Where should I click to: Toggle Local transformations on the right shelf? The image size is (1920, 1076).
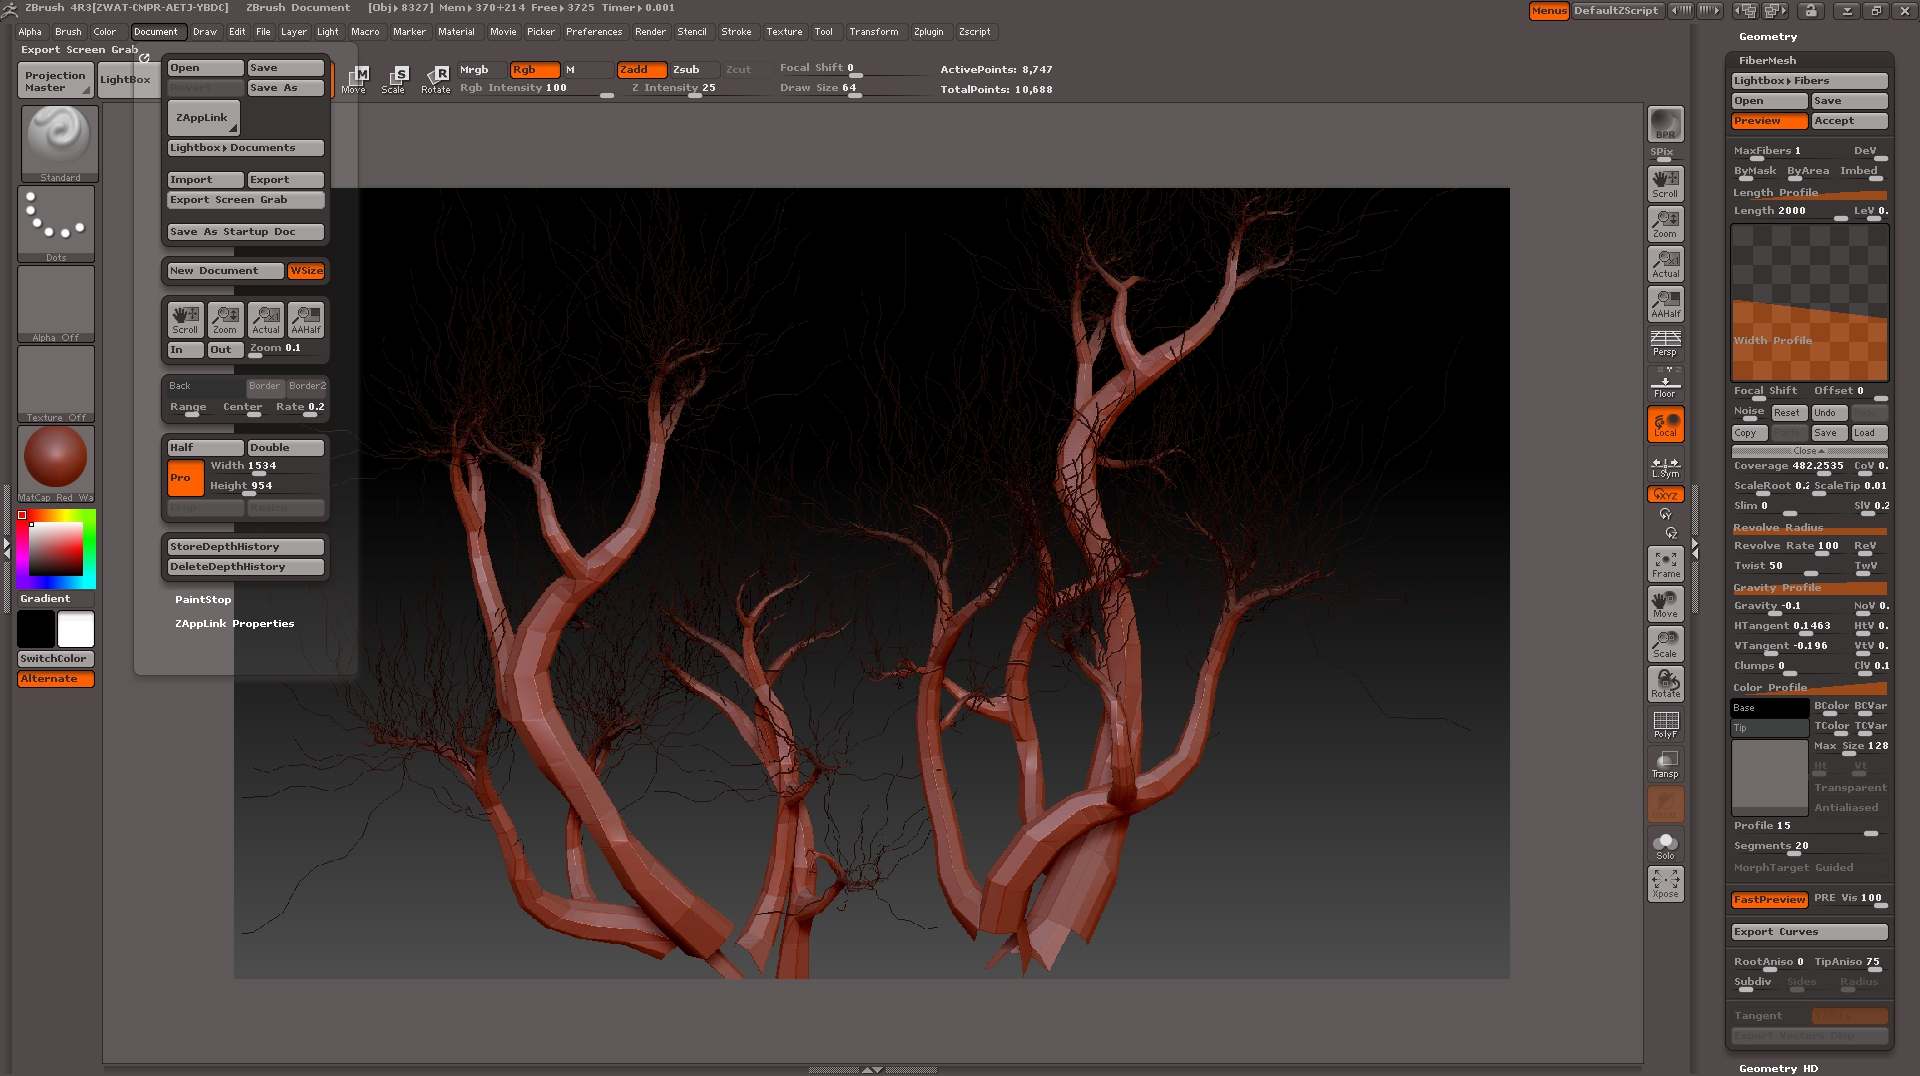1664,423
